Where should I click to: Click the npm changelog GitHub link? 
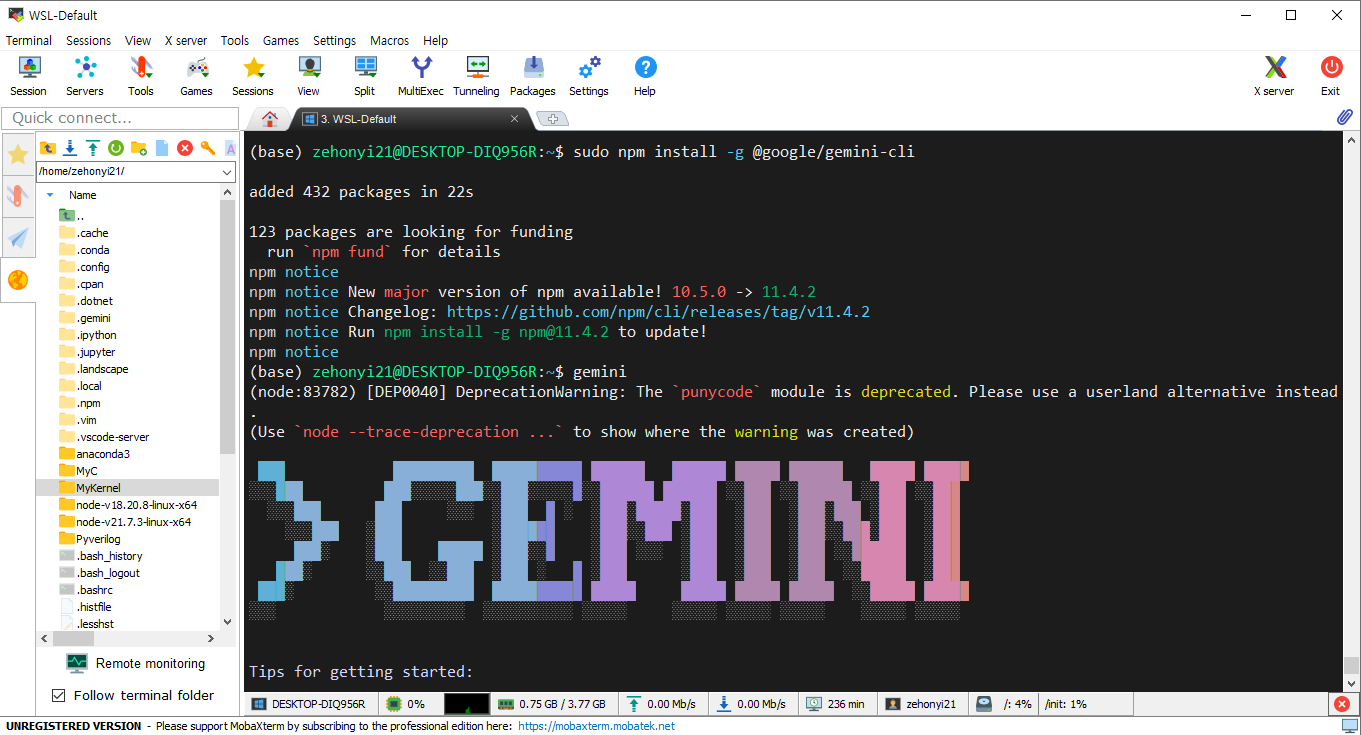point(658,312)
